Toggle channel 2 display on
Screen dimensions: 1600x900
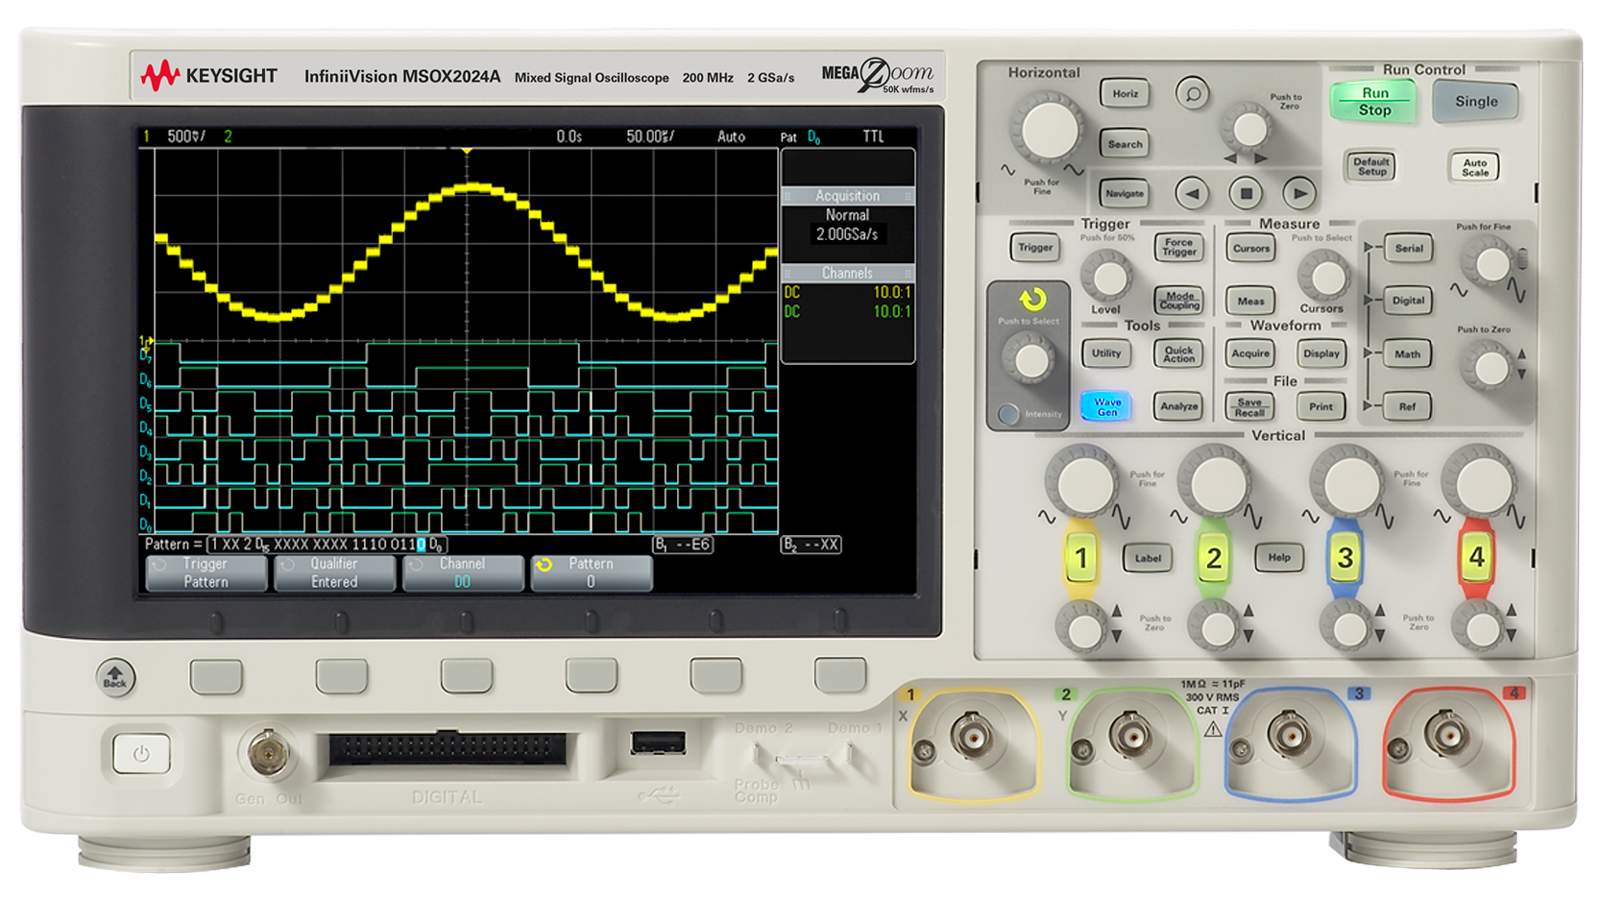pyautogui.click(x=1213, y=558)
